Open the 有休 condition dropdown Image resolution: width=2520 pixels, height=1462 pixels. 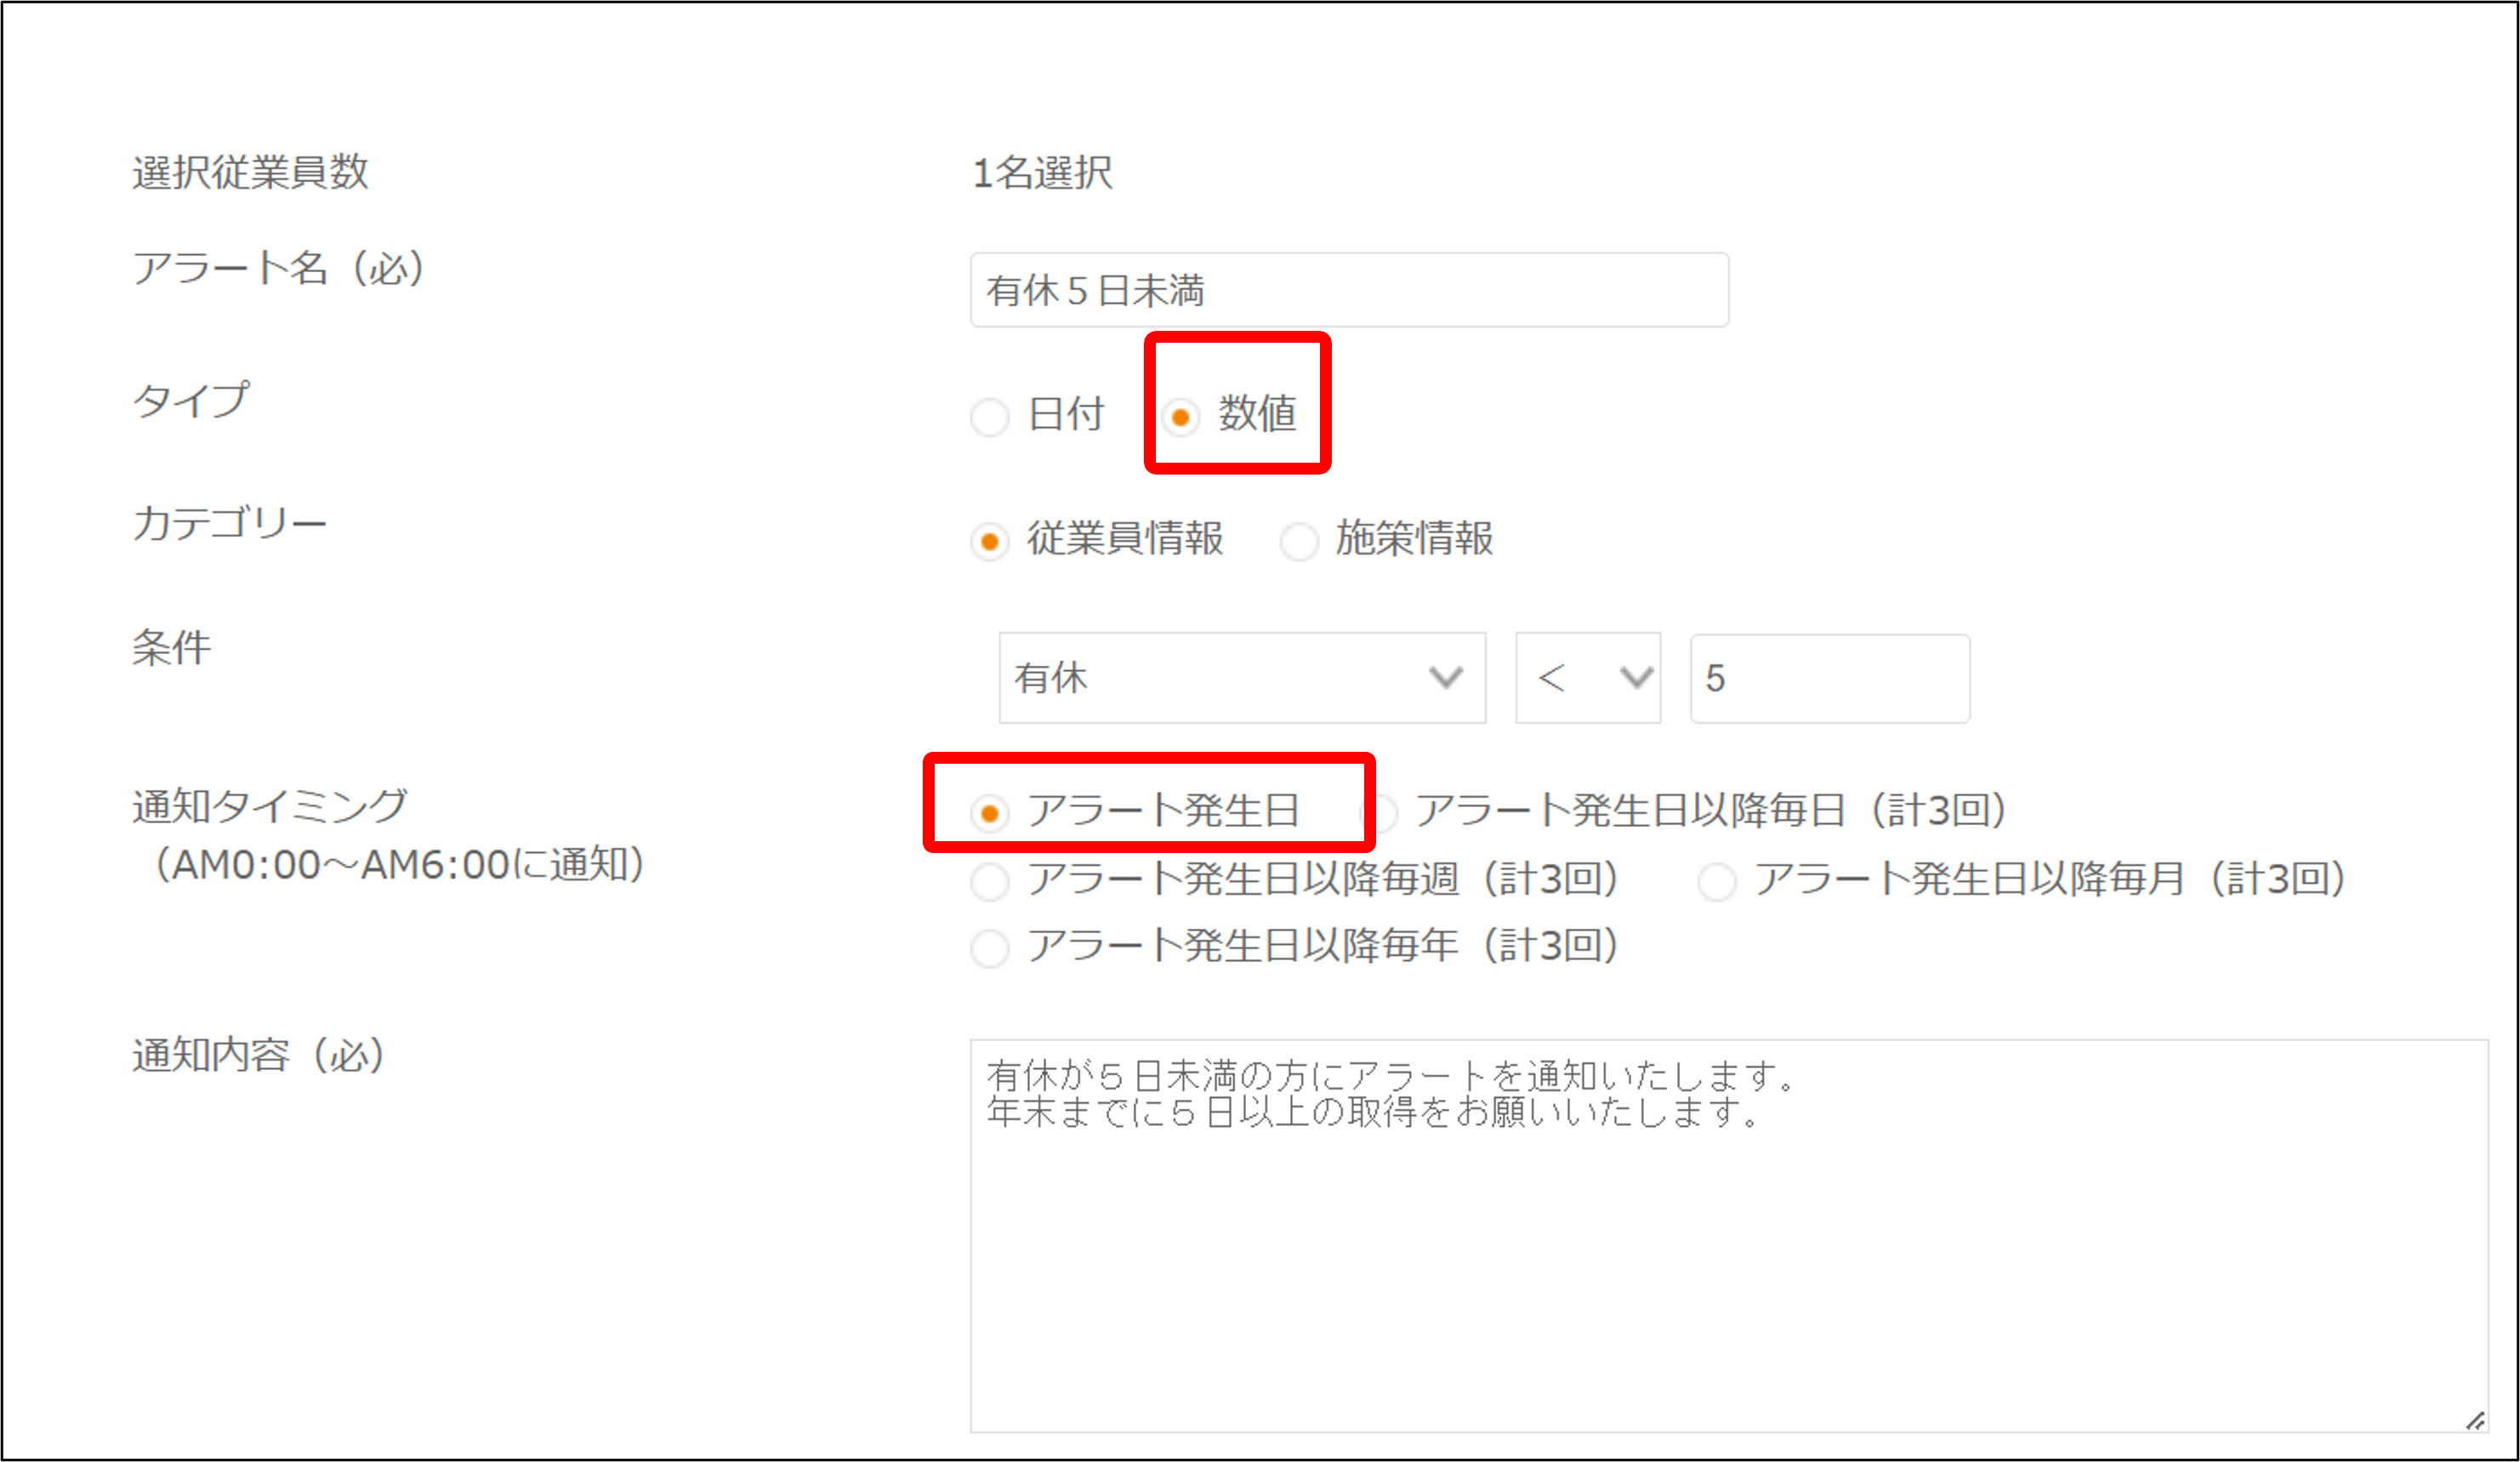(1242, 677)
